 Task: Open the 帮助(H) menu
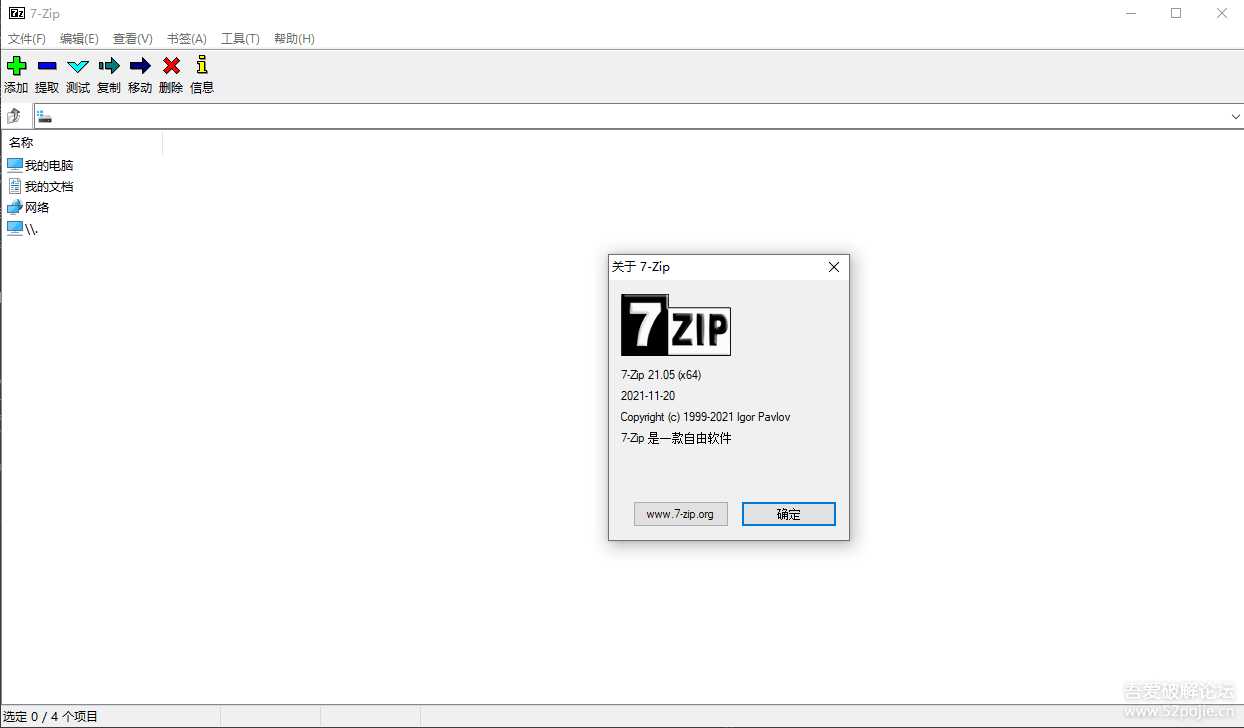[293, 38]
